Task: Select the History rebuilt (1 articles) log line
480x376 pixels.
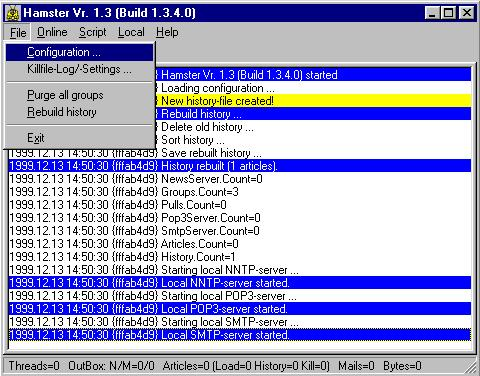Action: tap(240, 166)
